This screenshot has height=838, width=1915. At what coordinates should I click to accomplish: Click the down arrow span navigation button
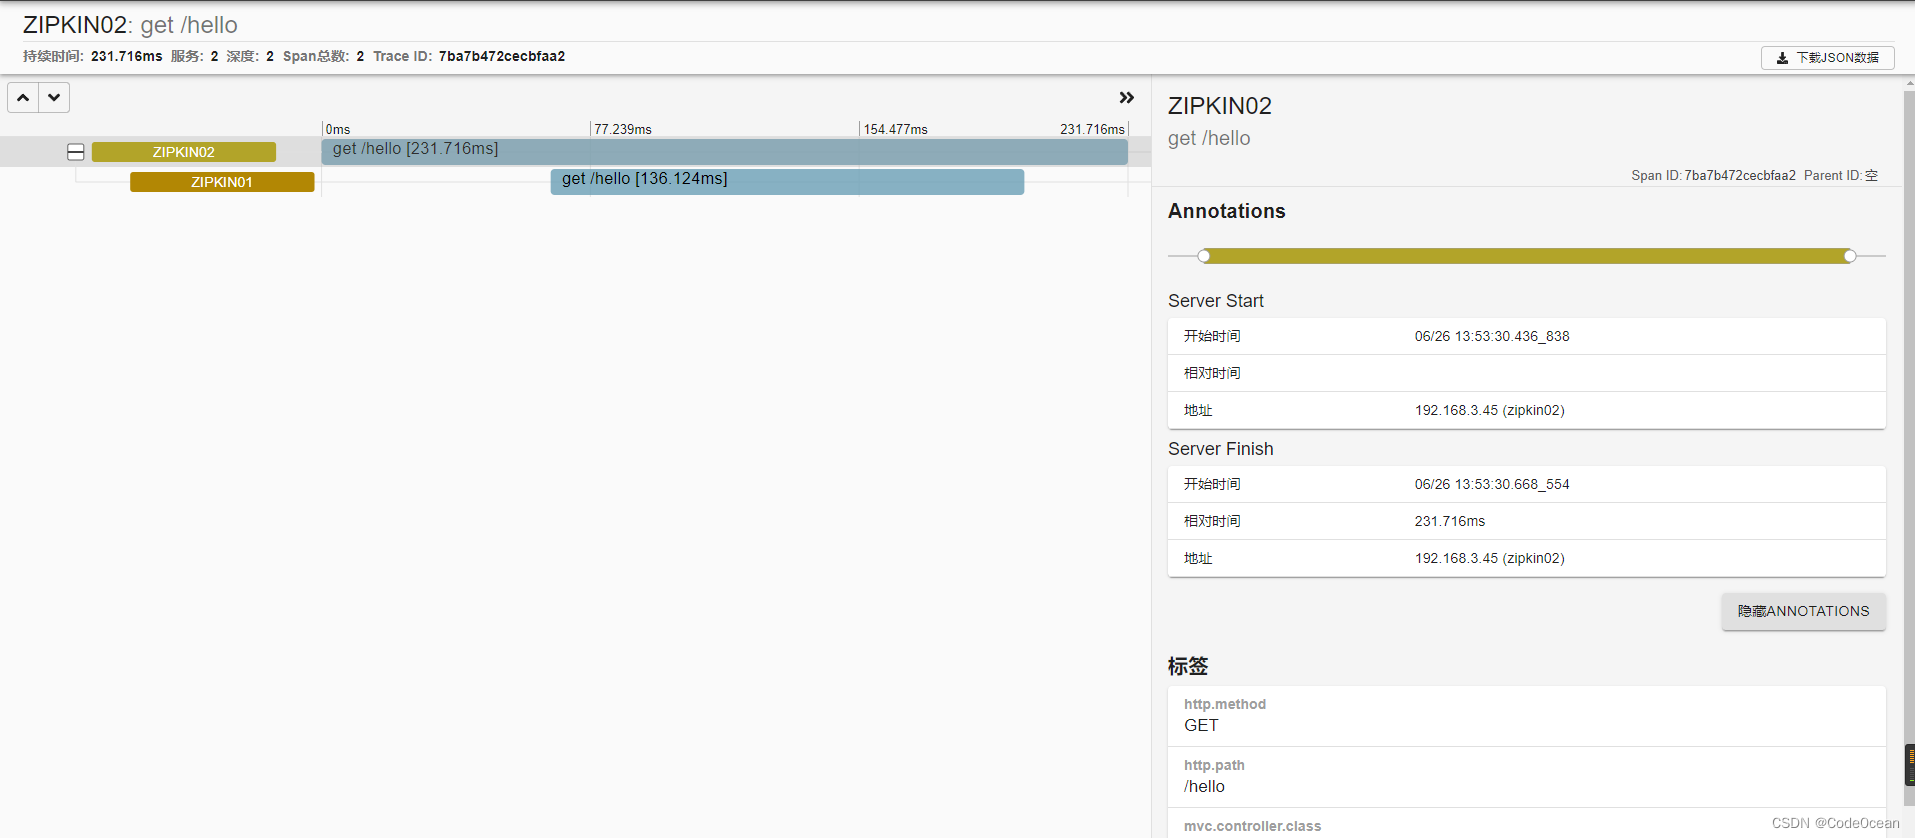pos(54,98)
